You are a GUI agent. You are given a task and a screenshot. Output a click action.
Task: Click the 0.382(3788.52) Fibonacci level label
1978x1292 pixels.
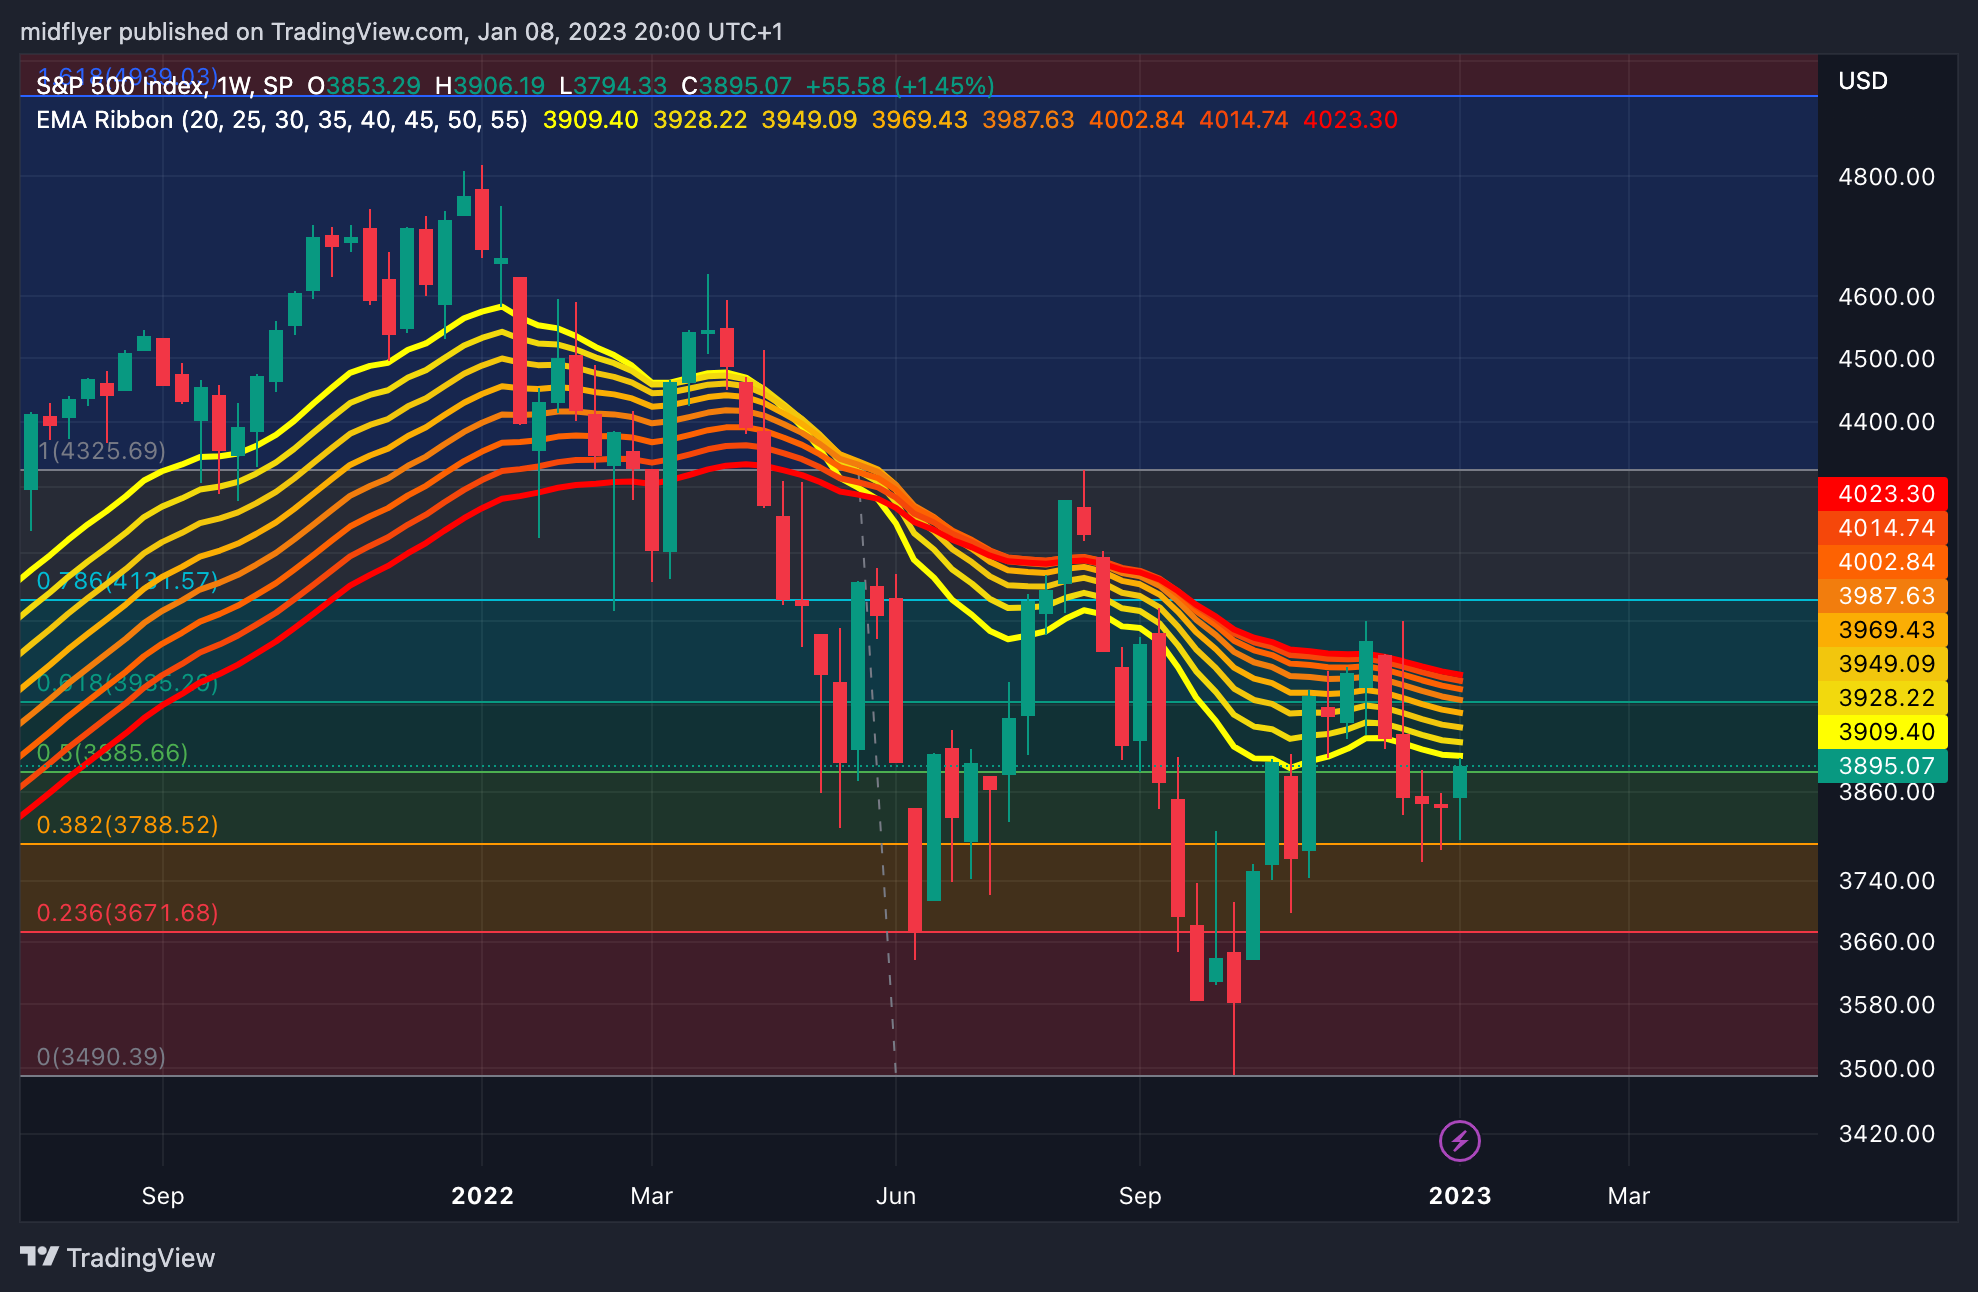127,825
